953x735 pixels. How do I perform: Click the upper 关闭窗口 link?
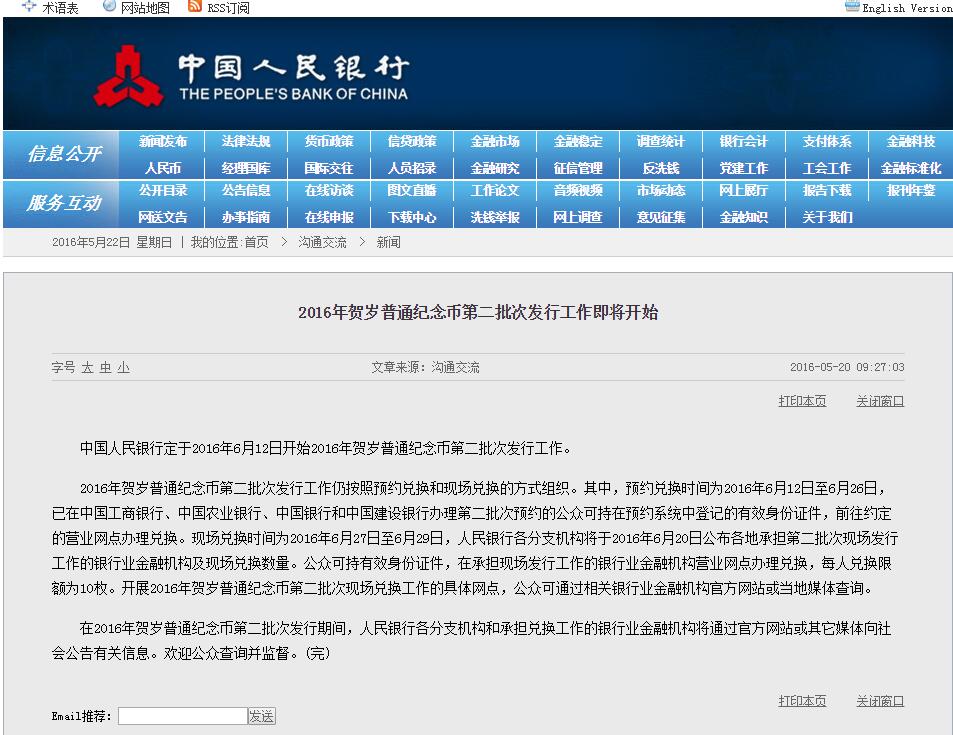880,401
